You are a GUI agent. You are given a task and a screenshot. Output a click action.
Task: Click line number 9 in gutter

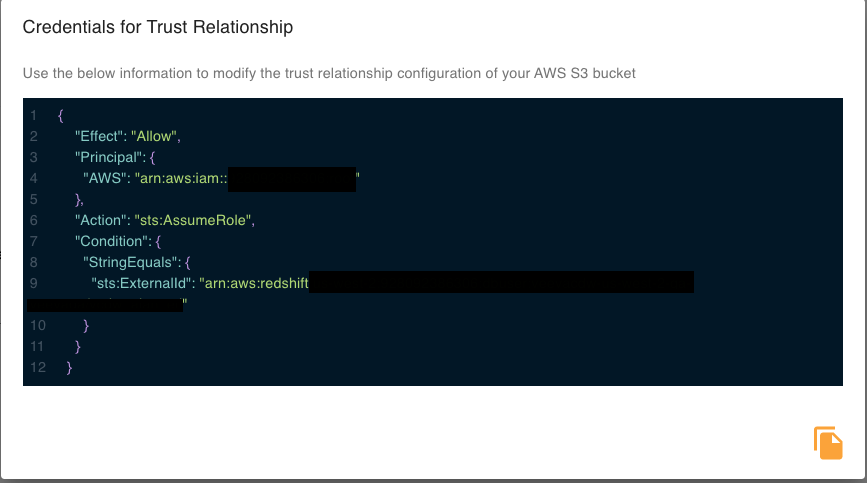[34, 283]
